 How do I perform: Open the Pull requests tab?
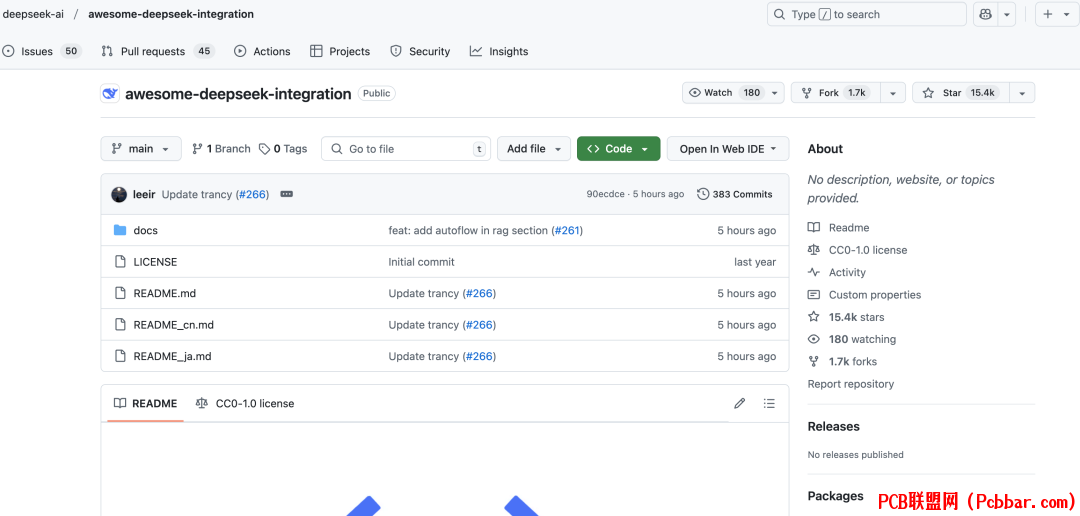point(158,51)
